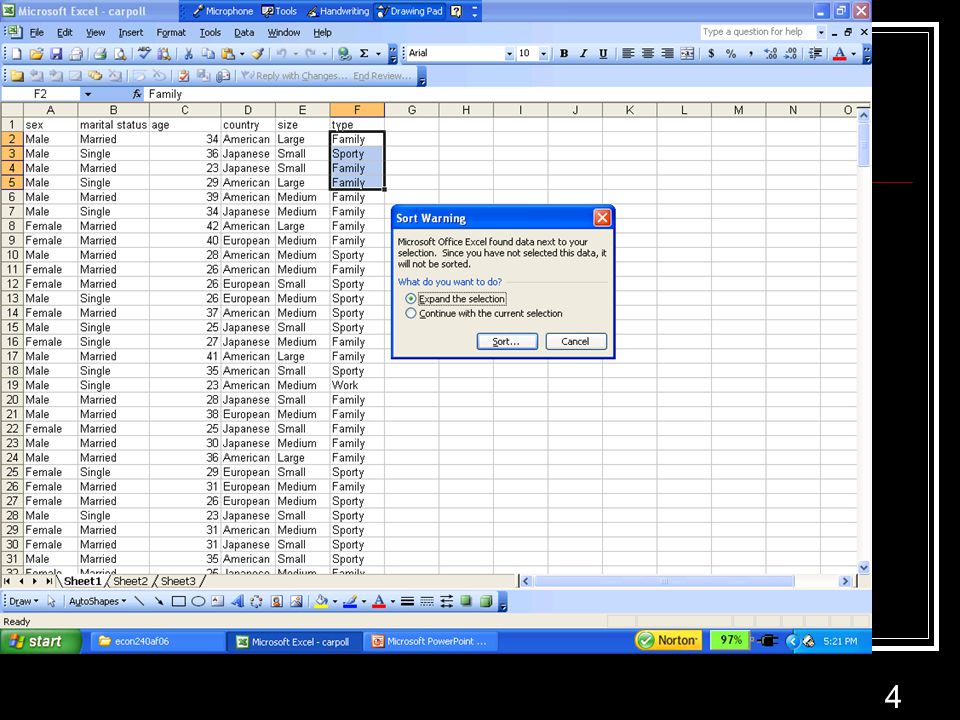This screenshot has width=960, height=720.
Task: Select the Rectangle drawing tool
Action: 178,601
